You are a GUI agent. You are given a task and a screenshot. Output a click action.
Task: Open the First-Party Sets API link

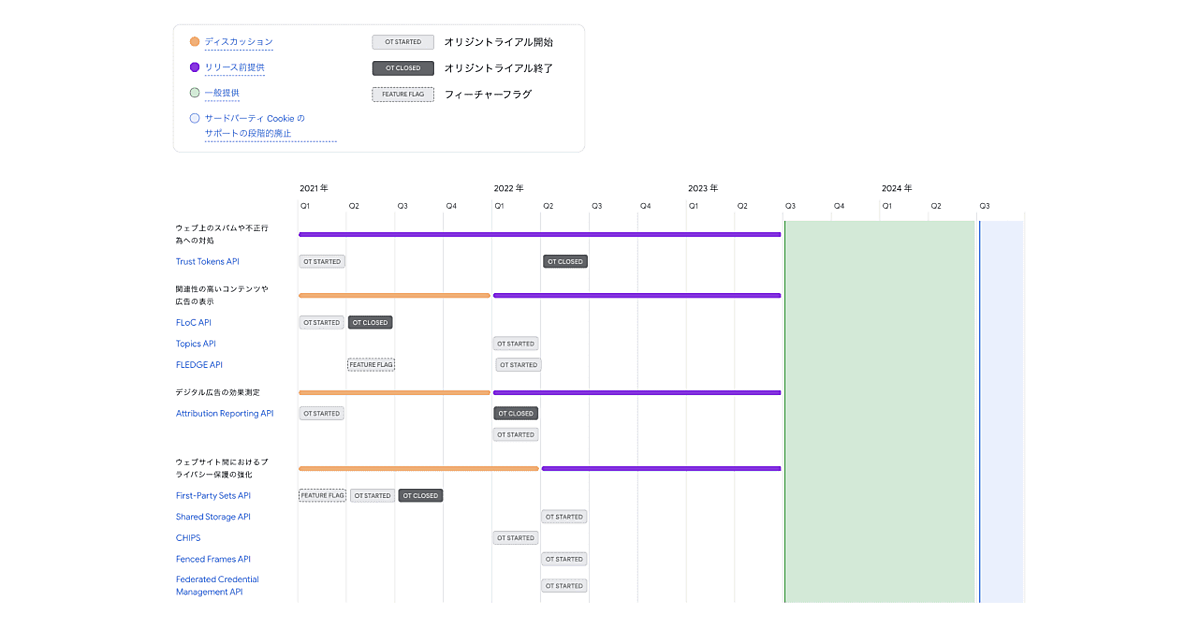213,496
